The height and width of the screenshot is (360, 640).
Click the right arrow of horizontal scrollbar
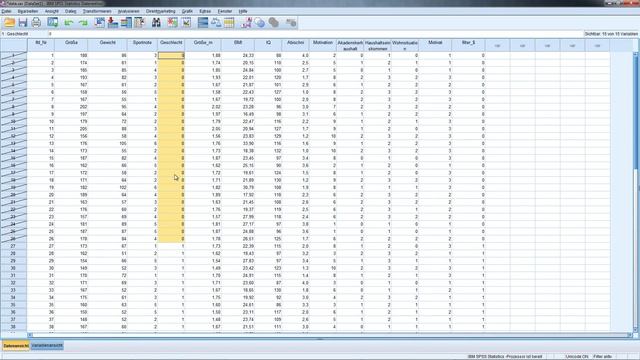(x=629, y=335)
